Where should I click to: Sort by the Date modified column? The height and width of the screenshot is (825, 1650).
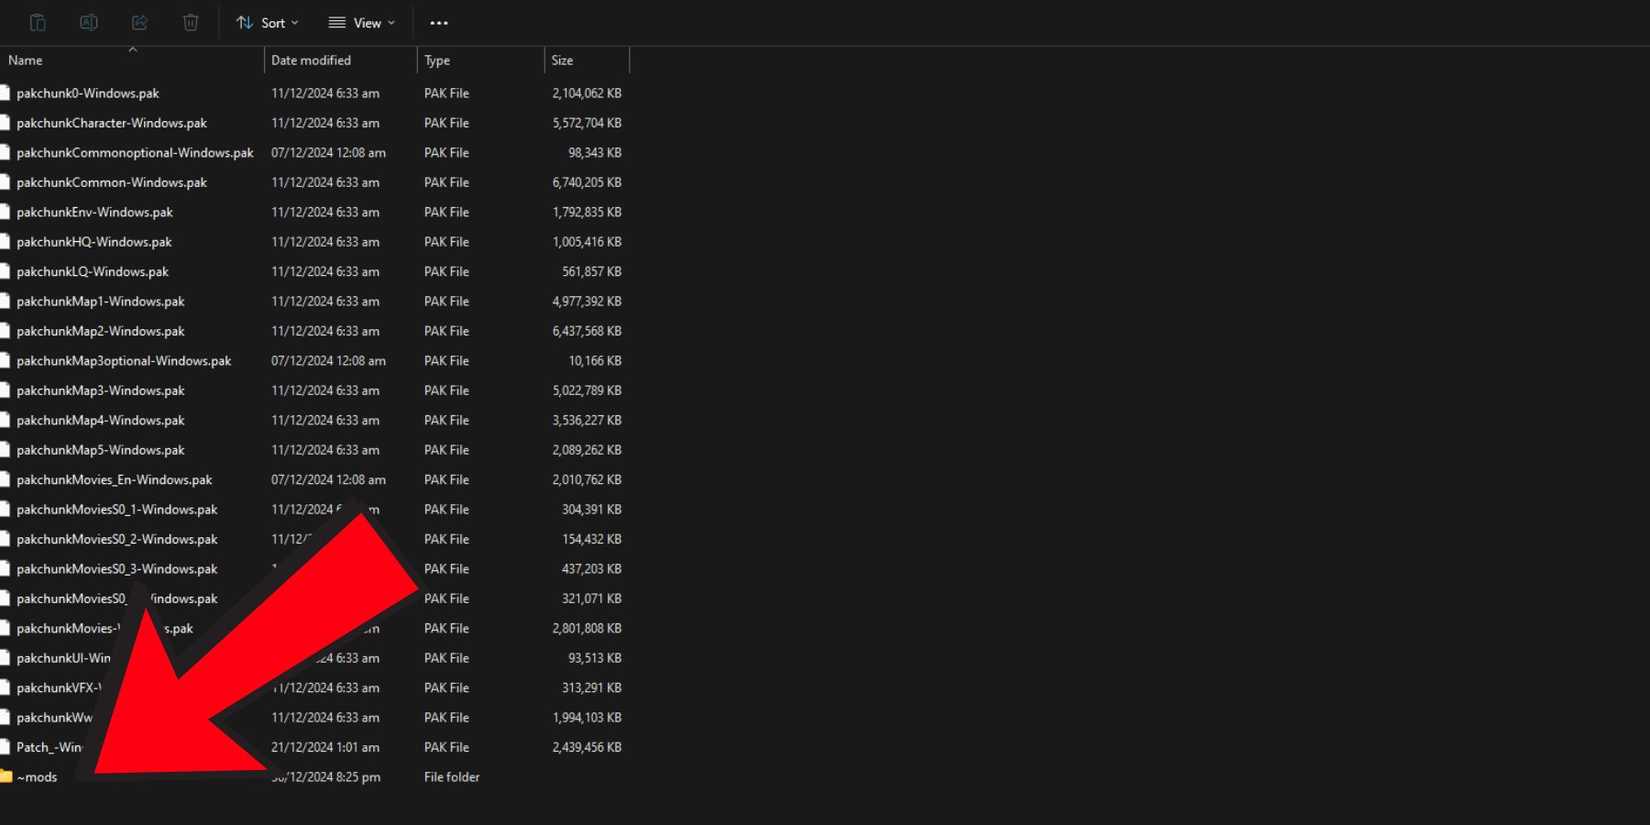311,61
